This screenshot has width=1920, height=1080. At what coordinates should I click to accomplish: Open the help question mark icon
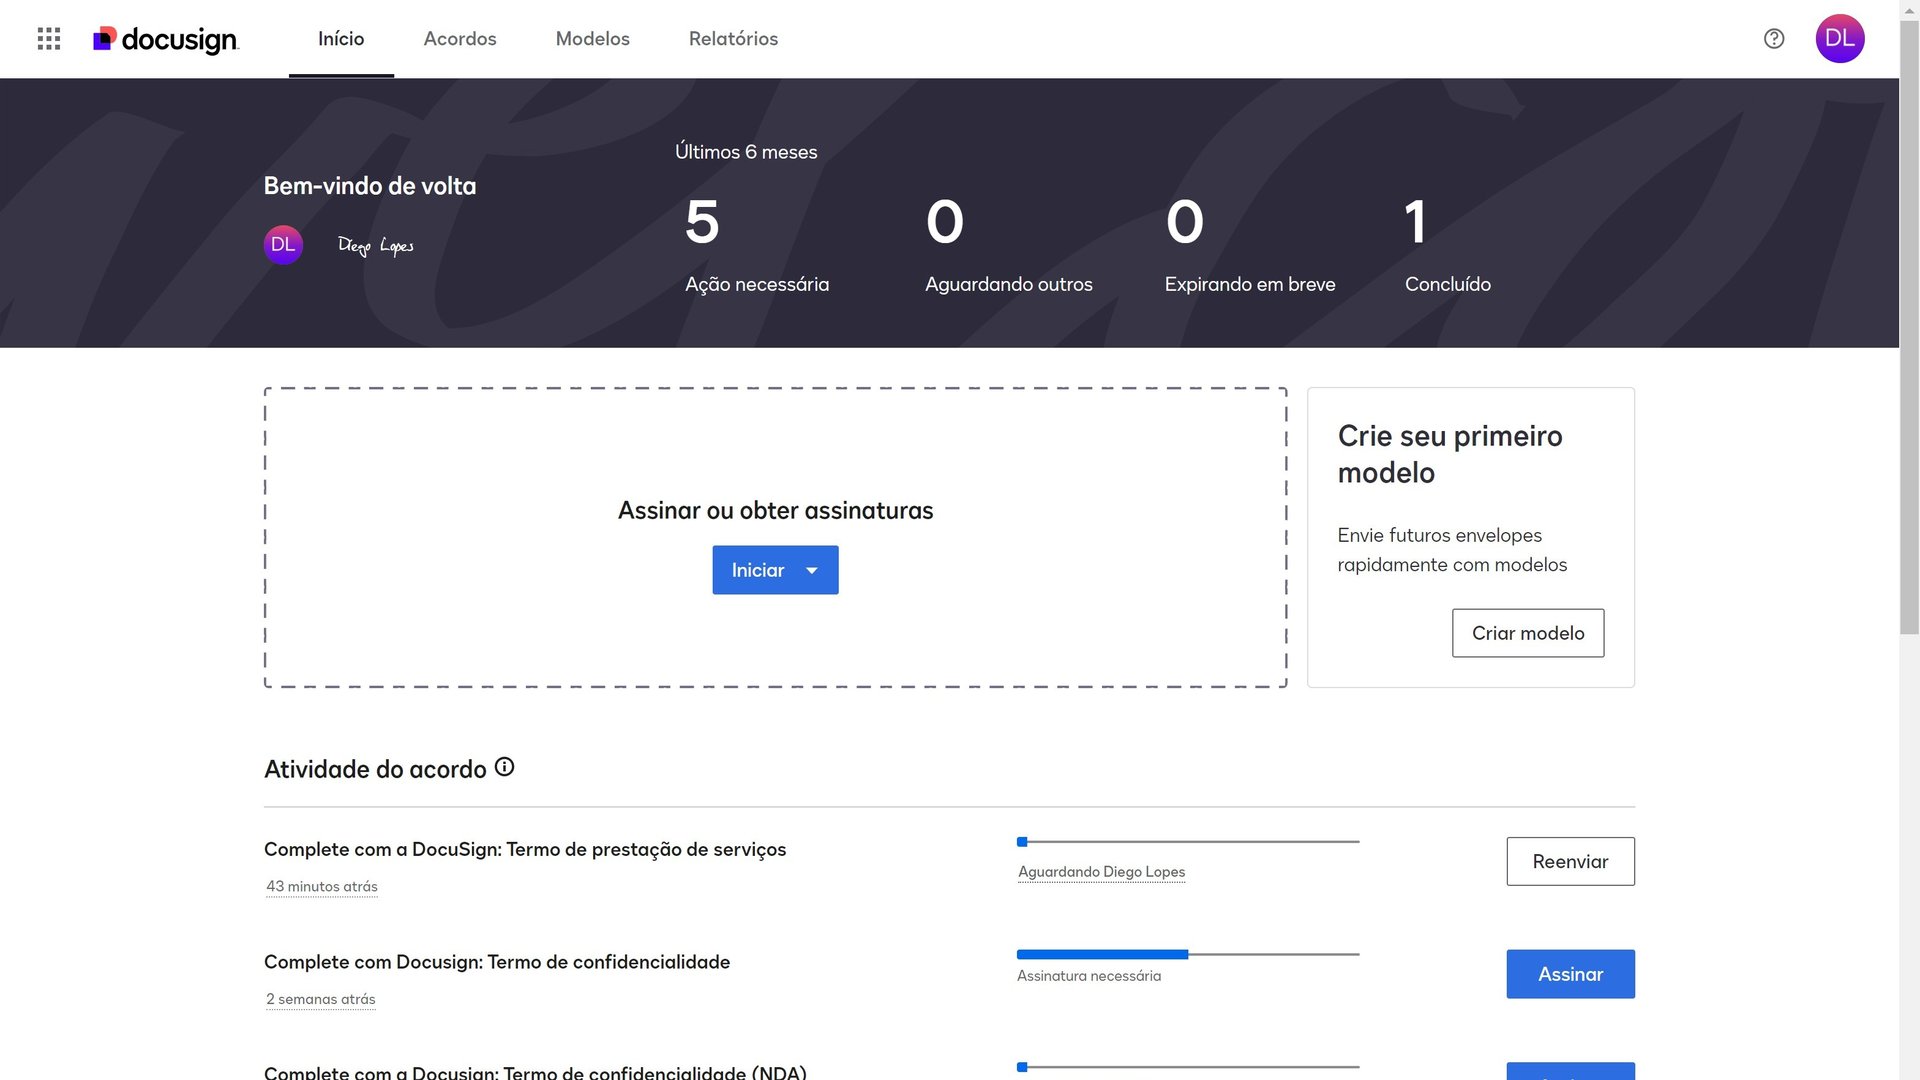(1773, 39)
